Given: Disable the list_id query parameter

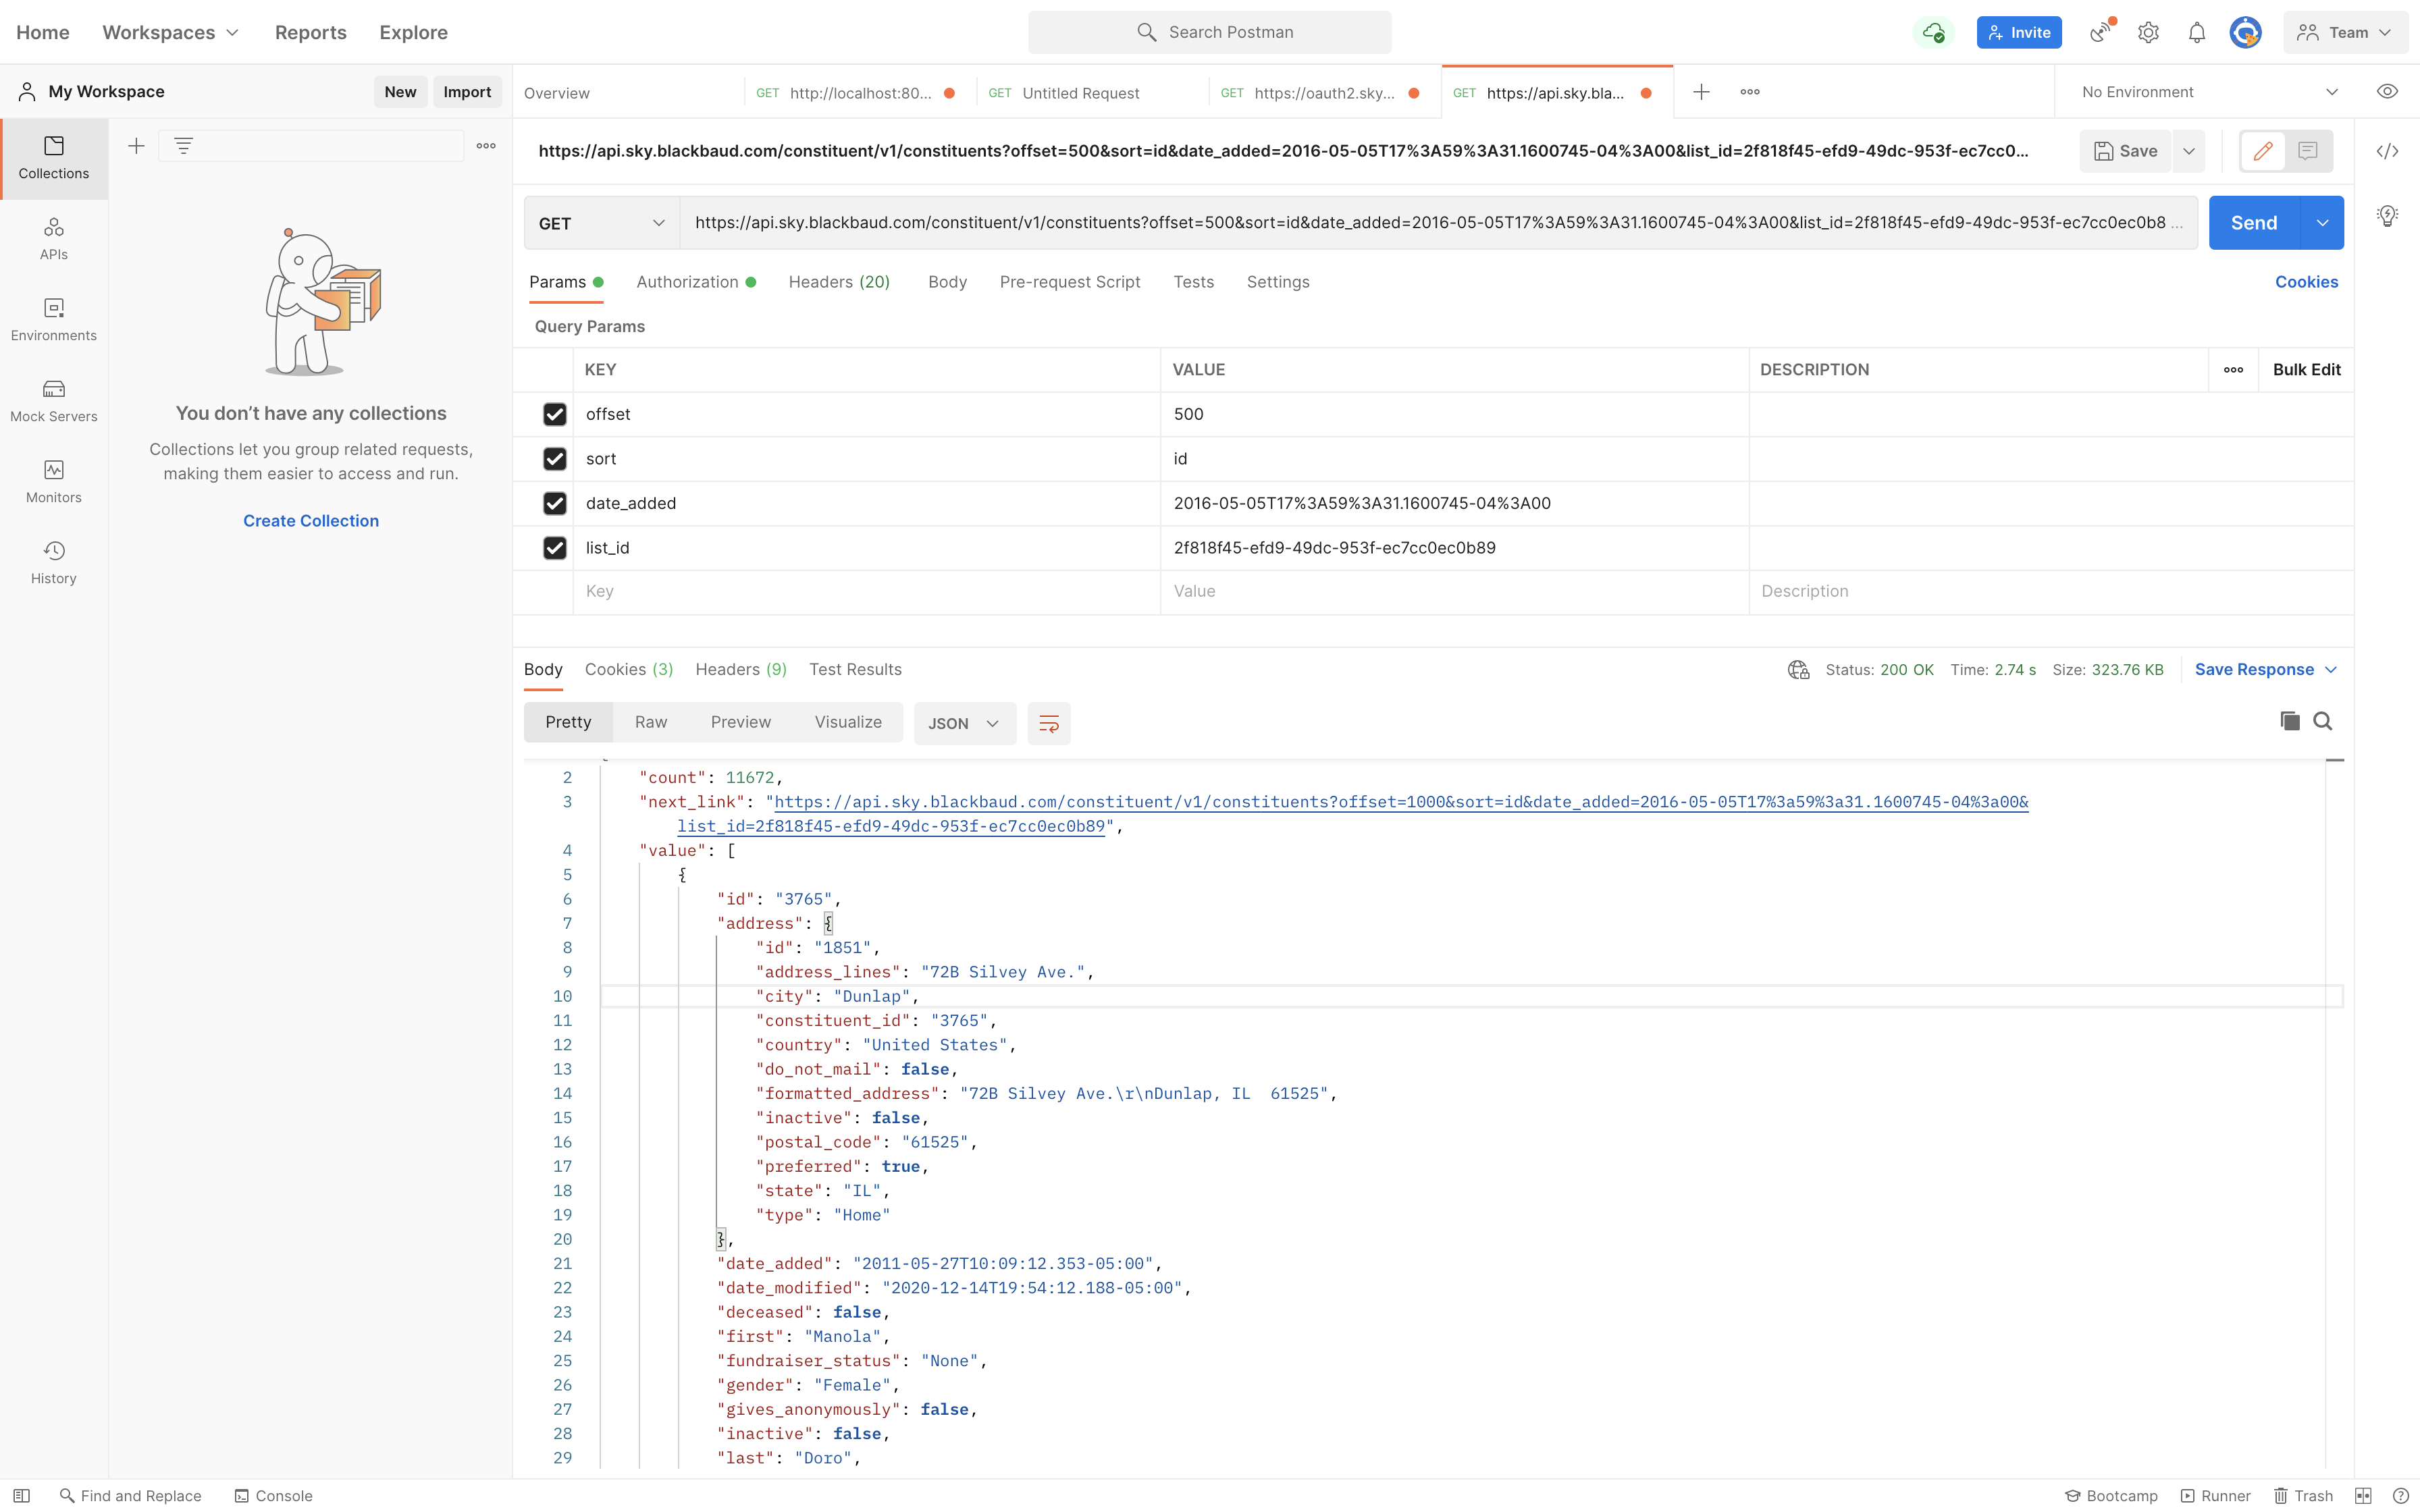Looking at the screenshot, I should pos(554,548).
